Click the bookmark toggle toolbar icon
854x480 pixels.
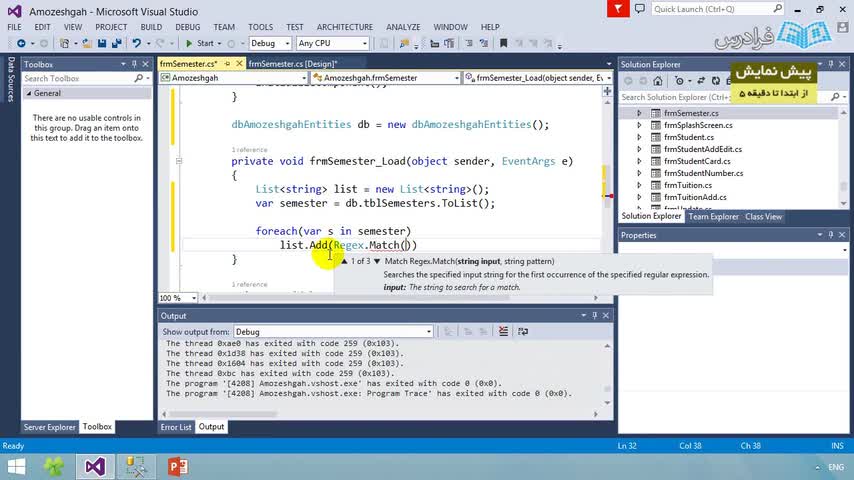(x=503, y=43)
